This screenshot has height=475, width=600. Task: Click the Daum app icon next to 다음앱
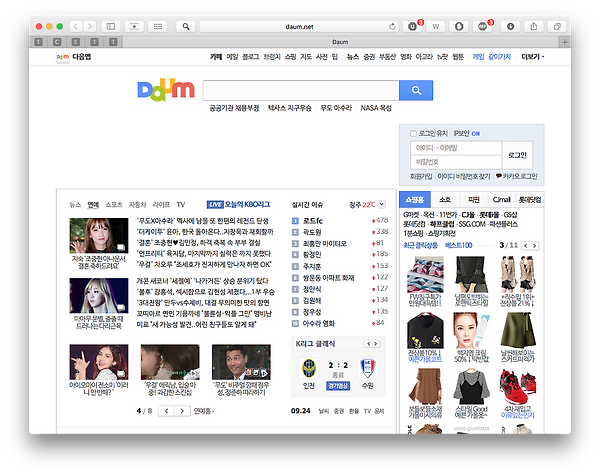(x=63, y=57)
